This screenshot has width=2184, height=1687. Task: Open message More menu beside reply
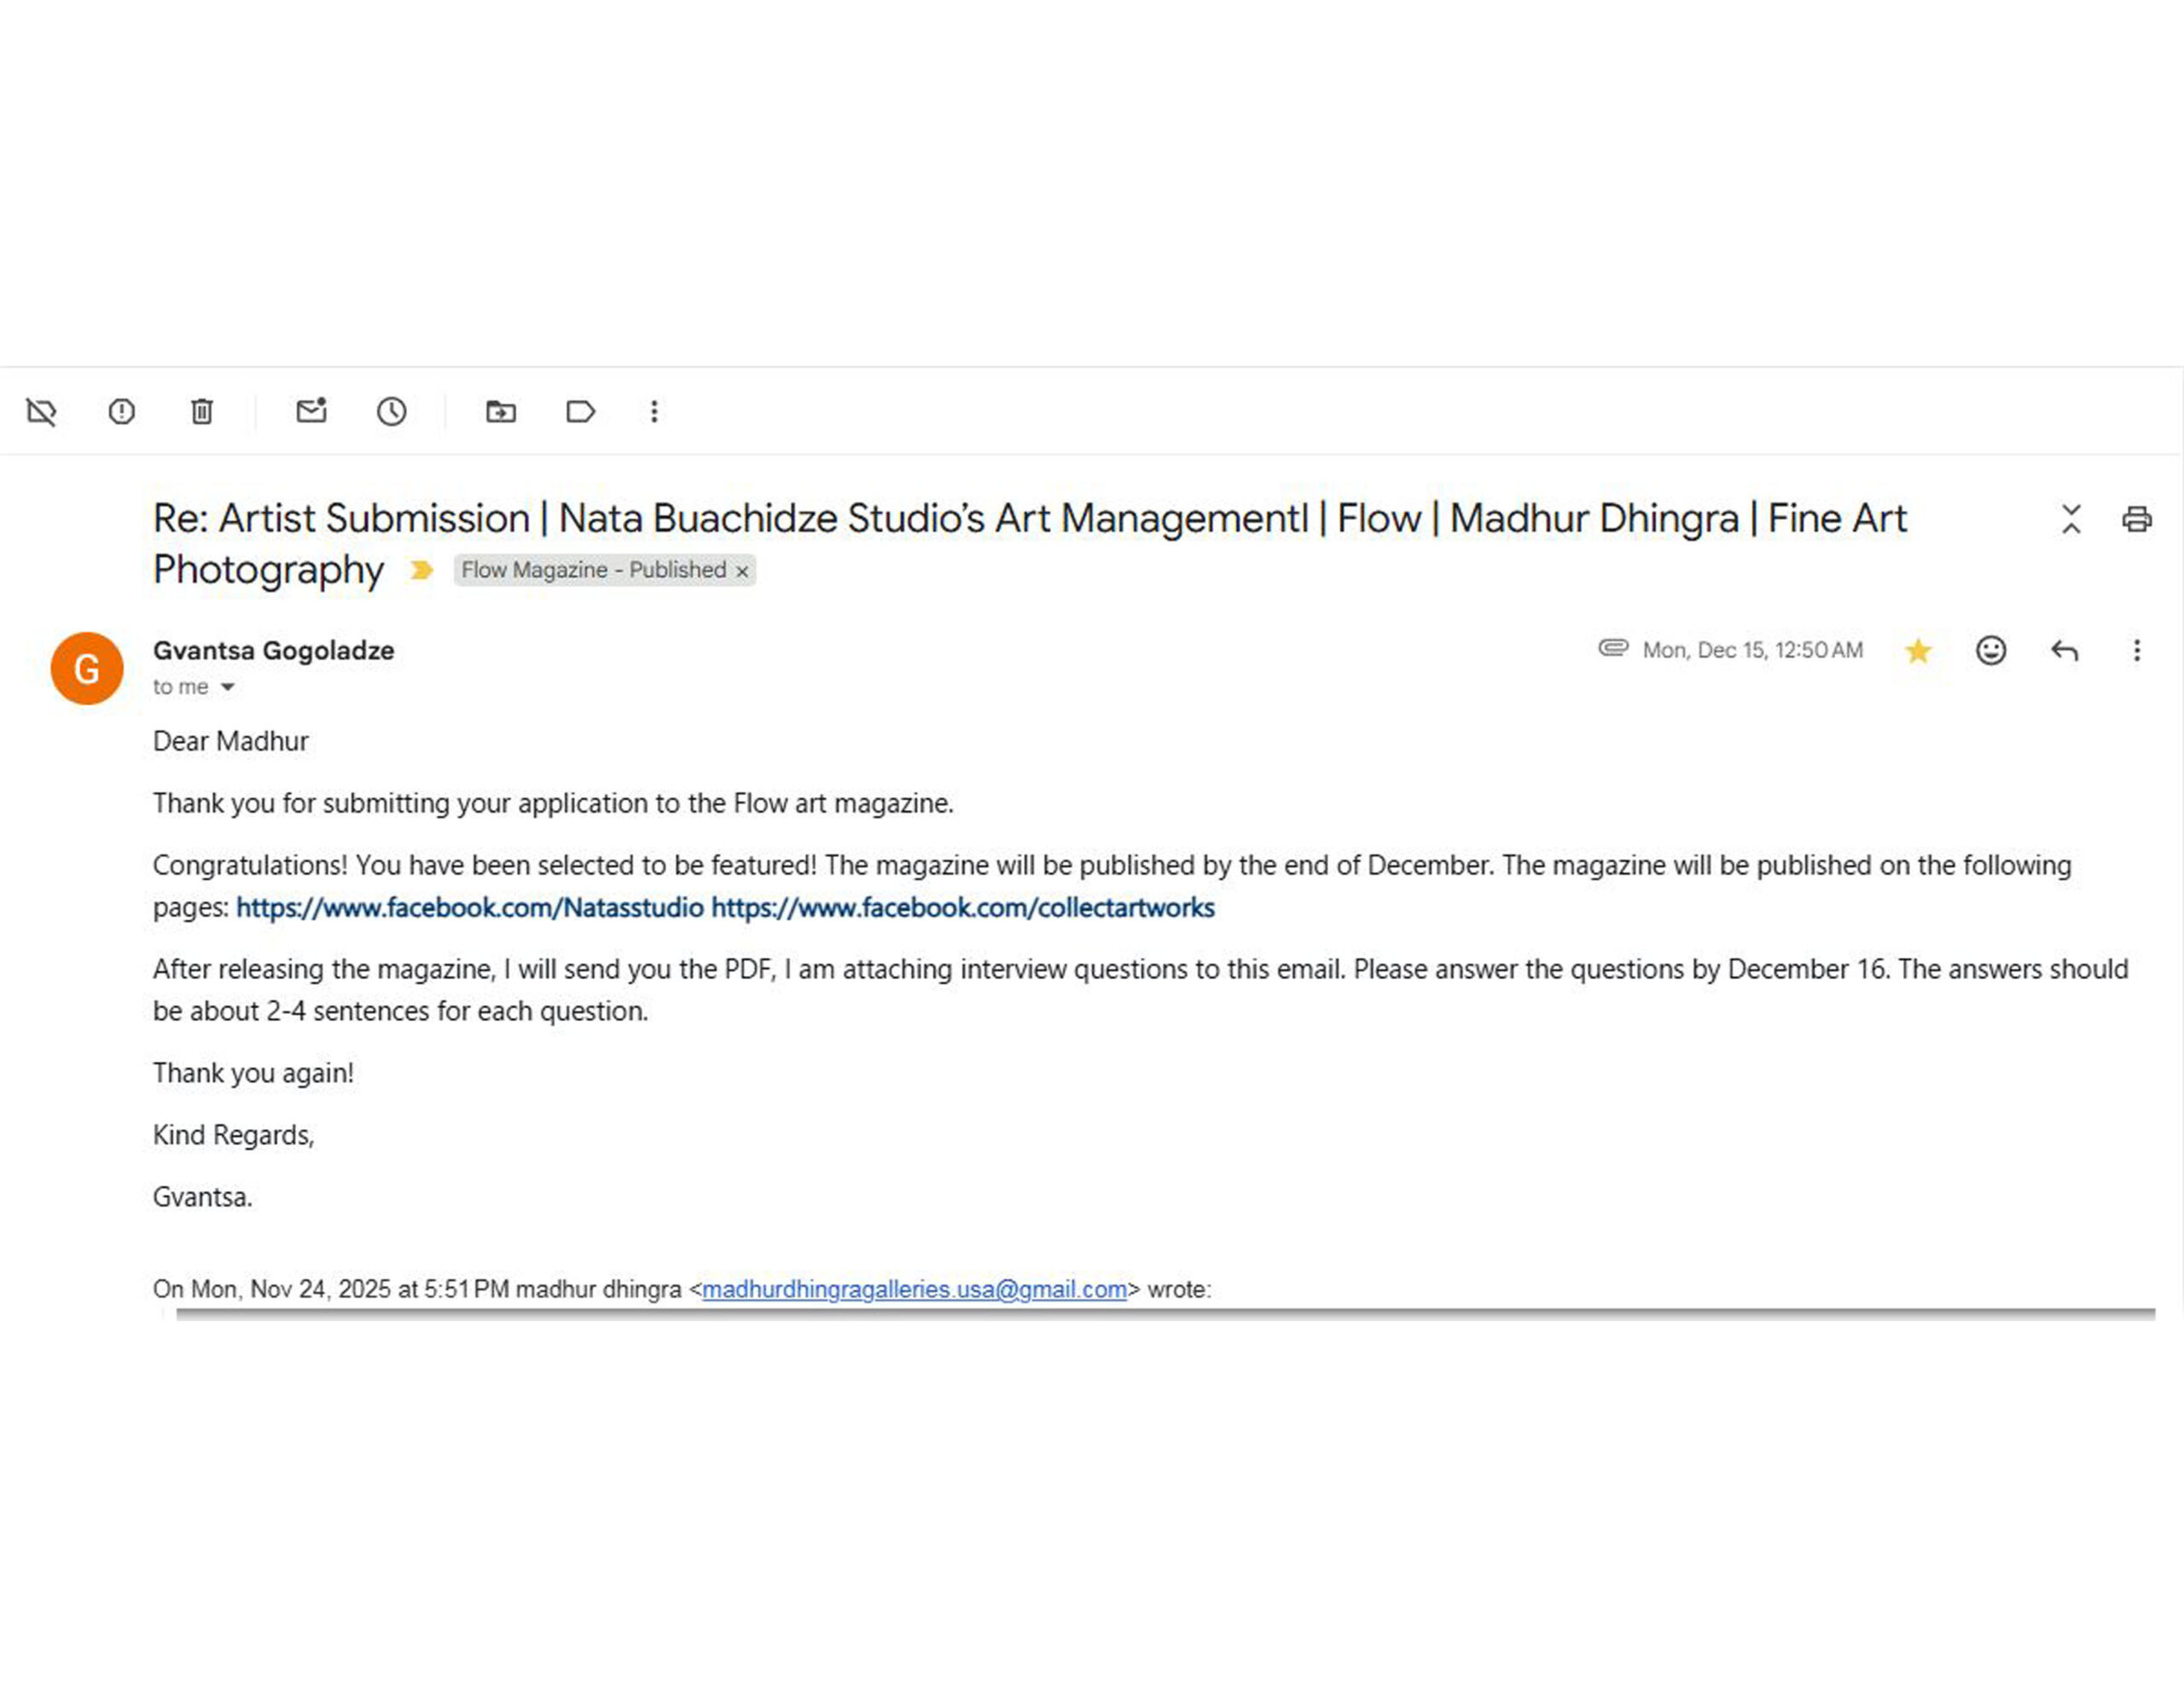(x=2136, y=651)
